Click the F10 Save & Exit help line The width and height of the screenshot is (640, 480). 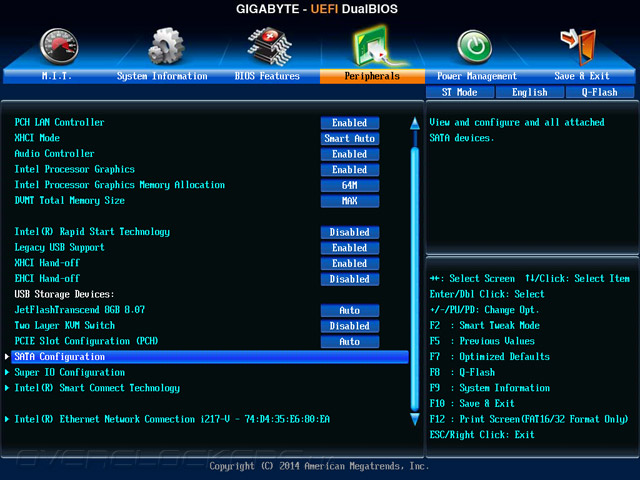tap(472, 404)
